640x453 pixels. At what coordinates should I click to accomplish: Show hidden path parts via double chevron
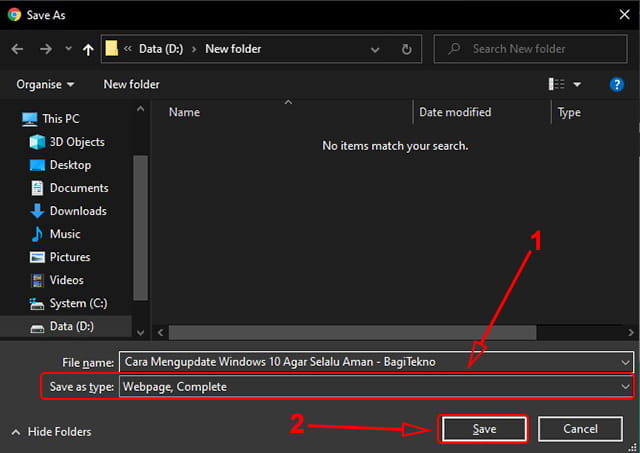[x=128, y=49]
